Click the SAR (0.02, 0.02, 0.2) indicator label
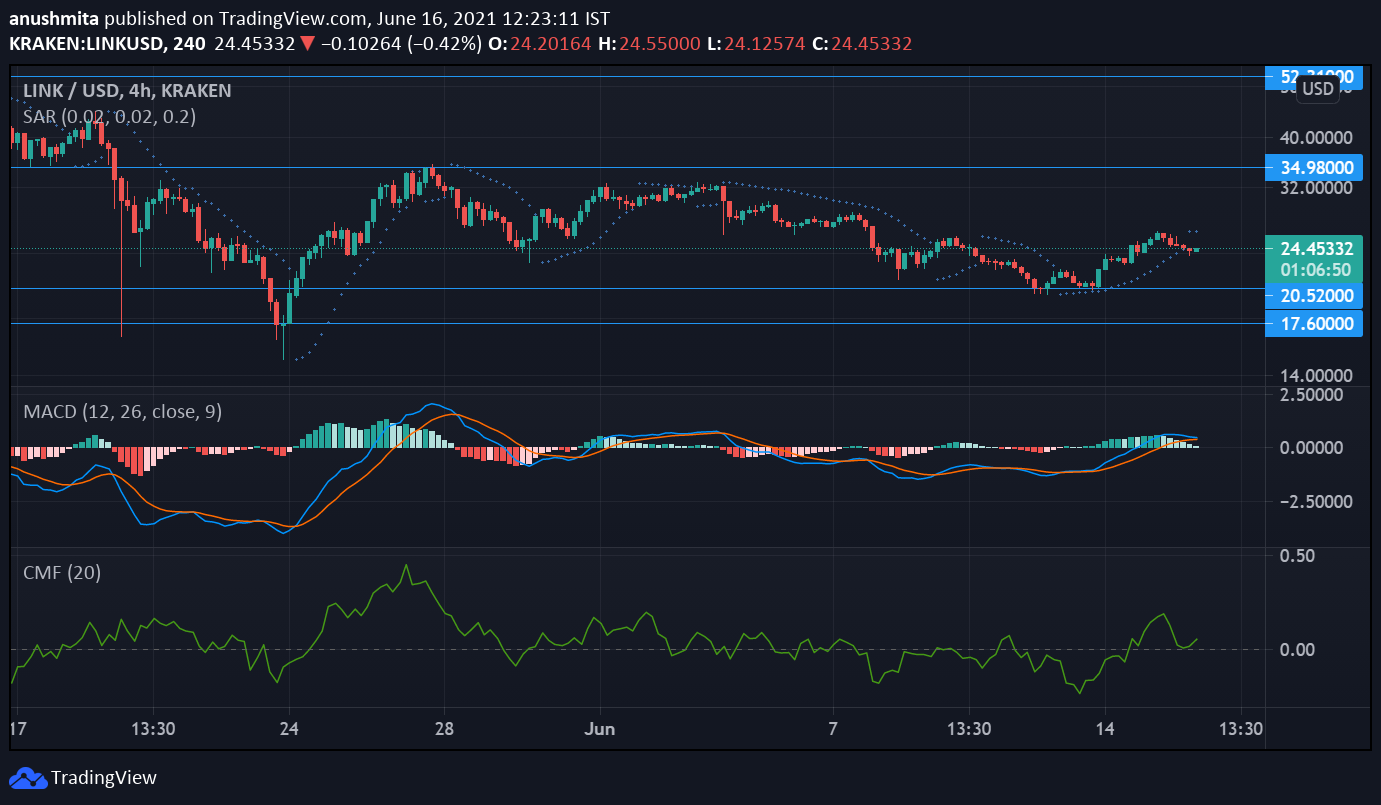Image resolution: width=1381 pixels, height=805 pixels. pos(109,116)
